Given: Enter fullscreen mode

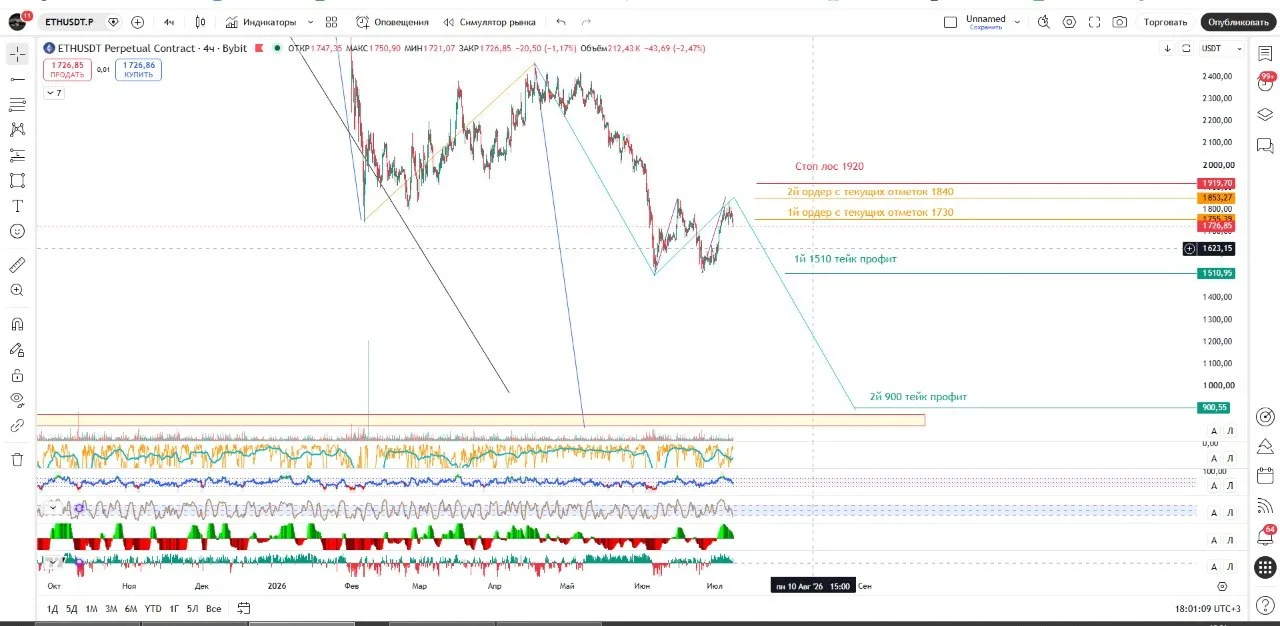Looking at the screenshot, I should coord(1095,21).
